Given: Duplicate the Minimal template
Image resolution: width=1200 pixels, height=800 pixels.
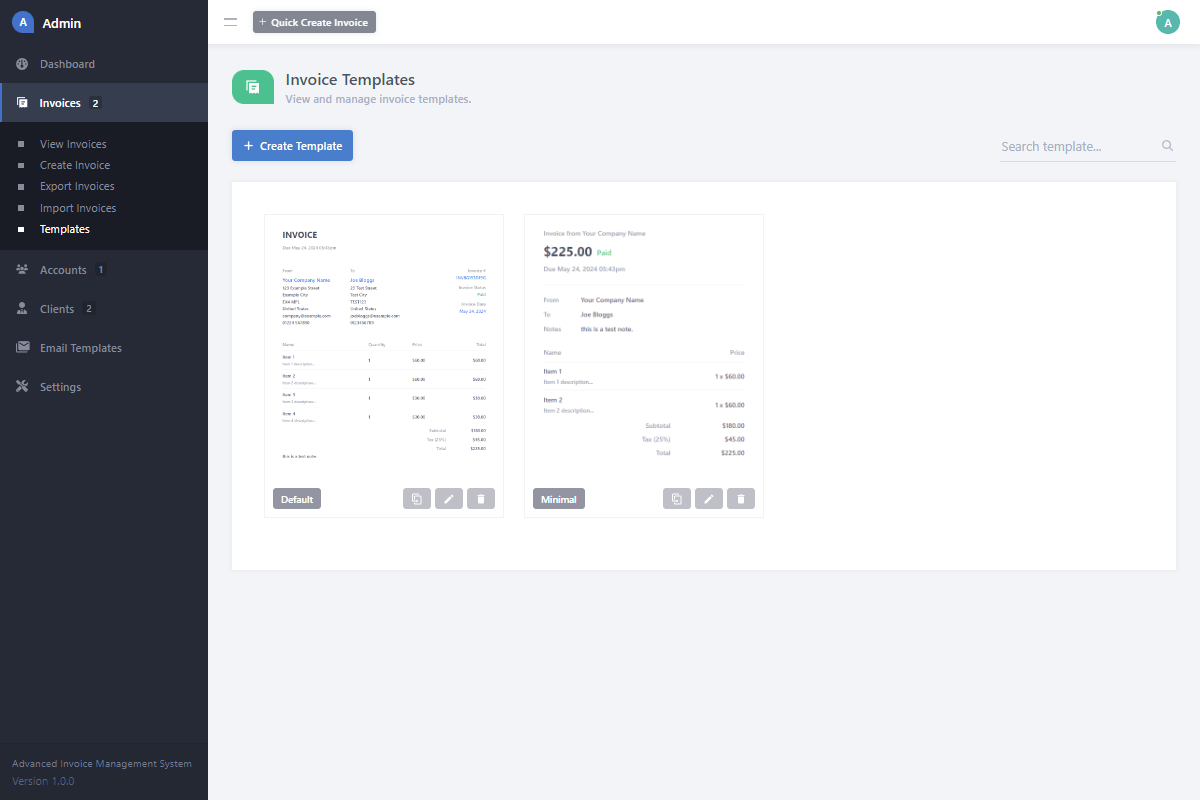Looking at the screenshot, I should tap(677, 499).
